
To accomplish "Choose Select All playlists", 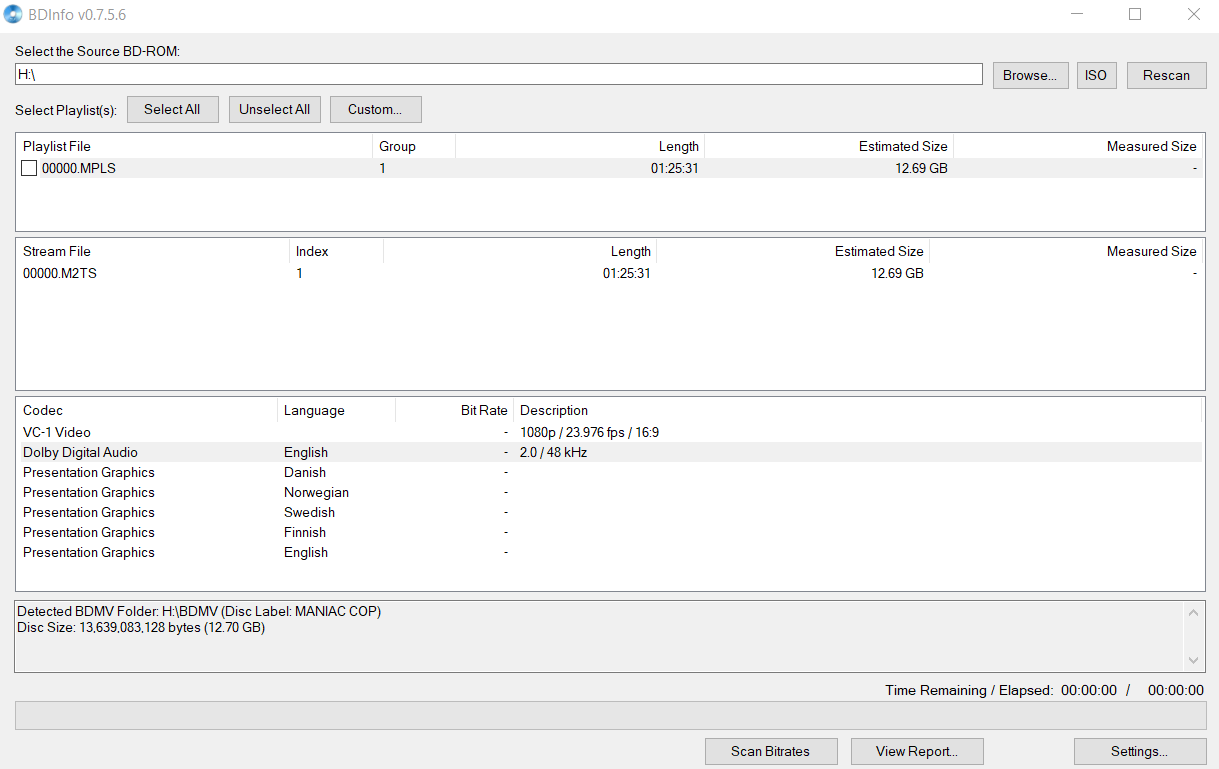I will [172, 110].
